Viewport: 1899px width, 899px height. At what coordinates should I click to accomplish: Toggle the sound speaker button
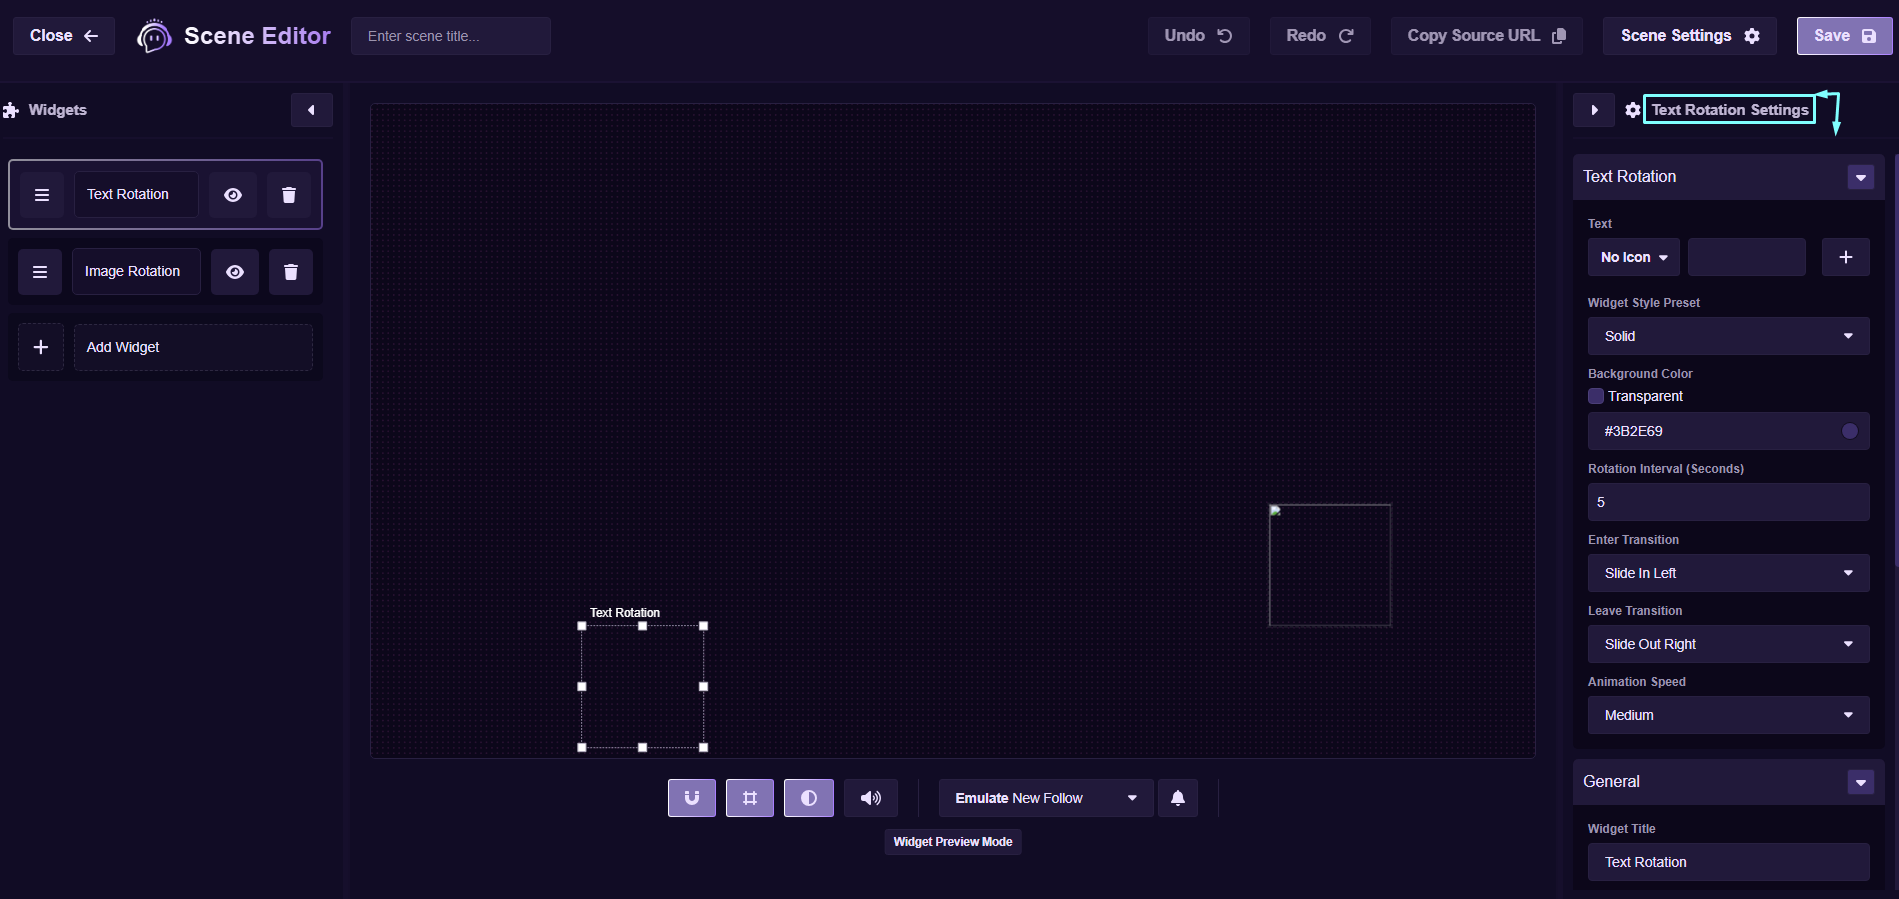point(871,798)
